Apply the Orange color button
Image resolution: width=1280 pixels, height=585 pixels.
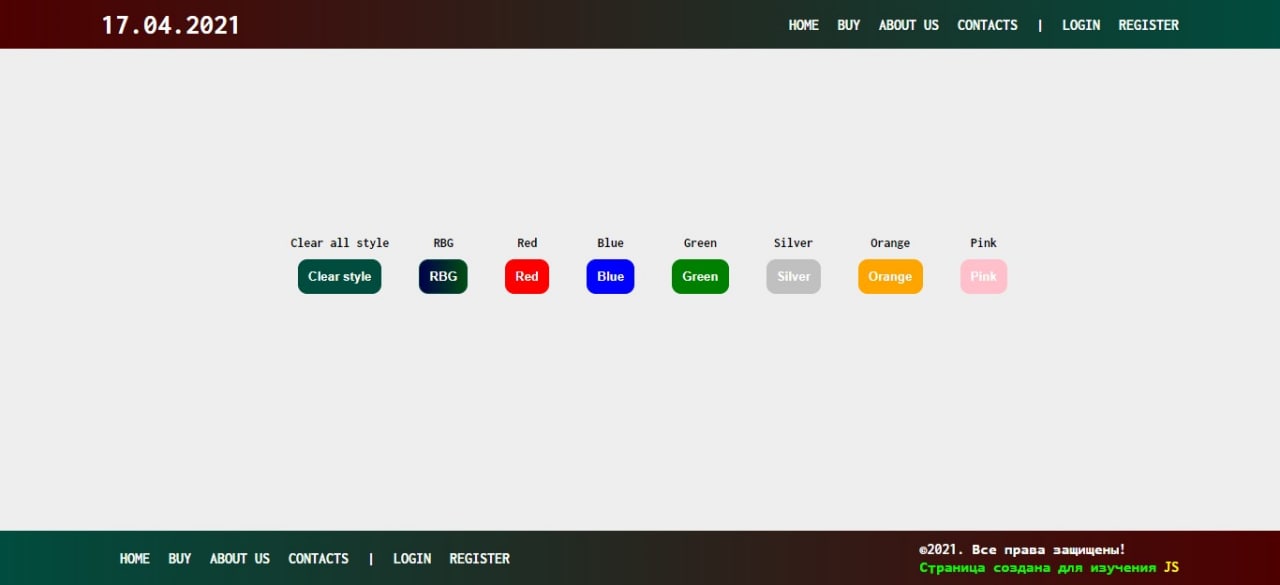coord(890,277)
